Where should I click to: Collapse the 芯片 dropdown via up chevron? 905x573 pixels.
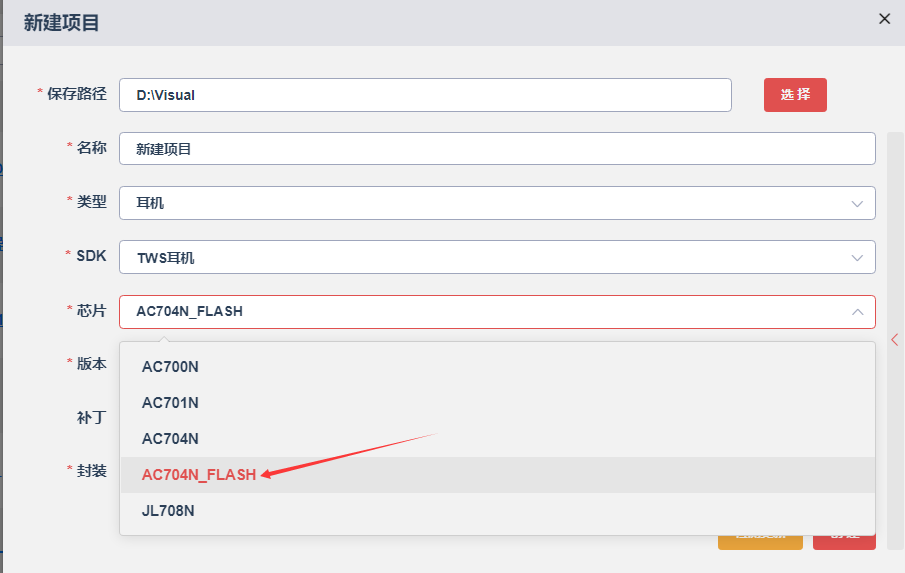[857, 312]
